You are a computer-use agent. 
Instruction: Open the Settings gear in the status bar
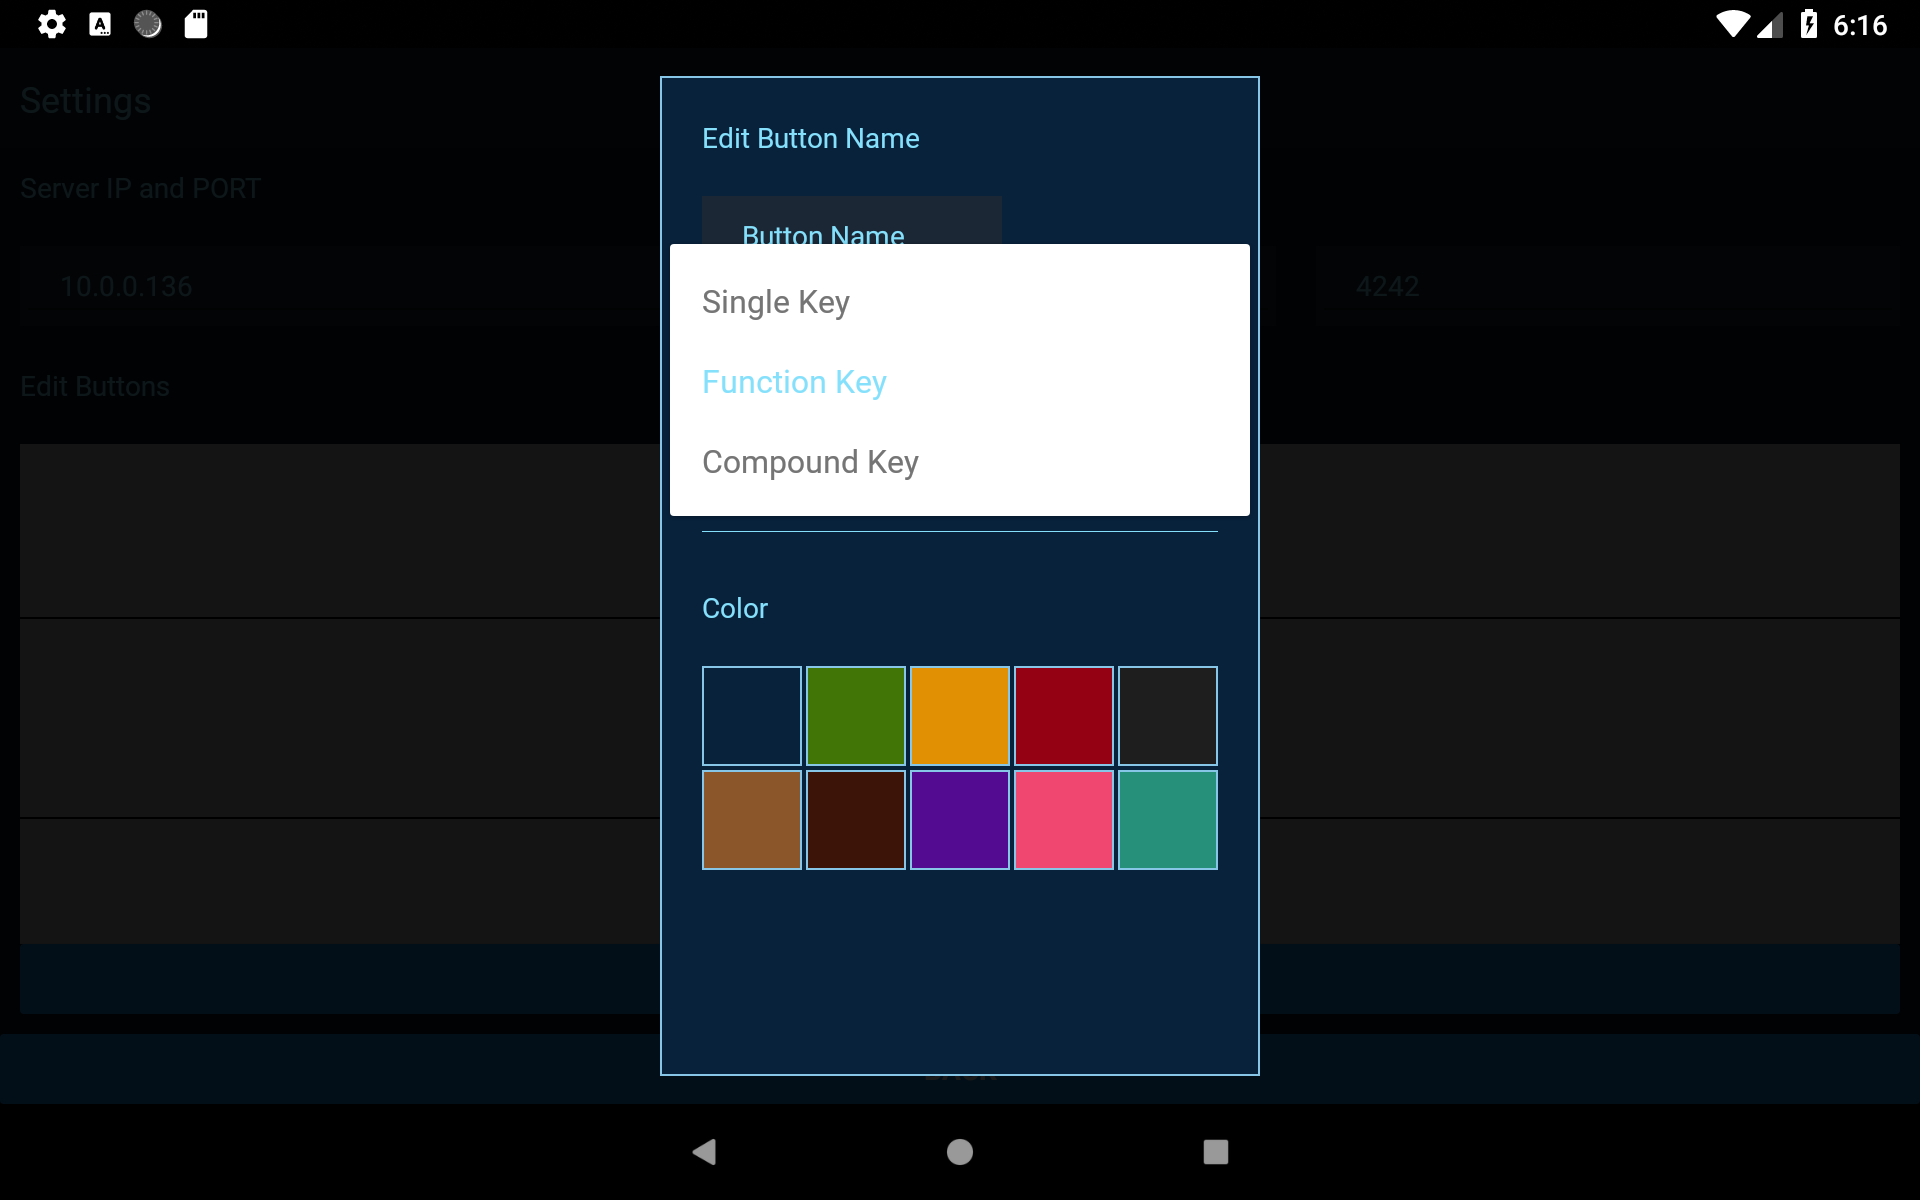pos(52,24)
